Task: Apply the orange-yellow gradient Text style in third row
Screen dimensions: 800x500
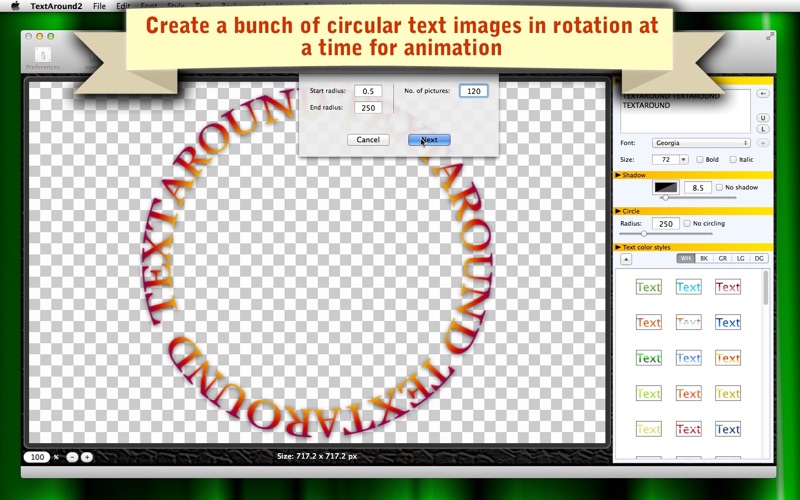Action: (x=728, y=358)
